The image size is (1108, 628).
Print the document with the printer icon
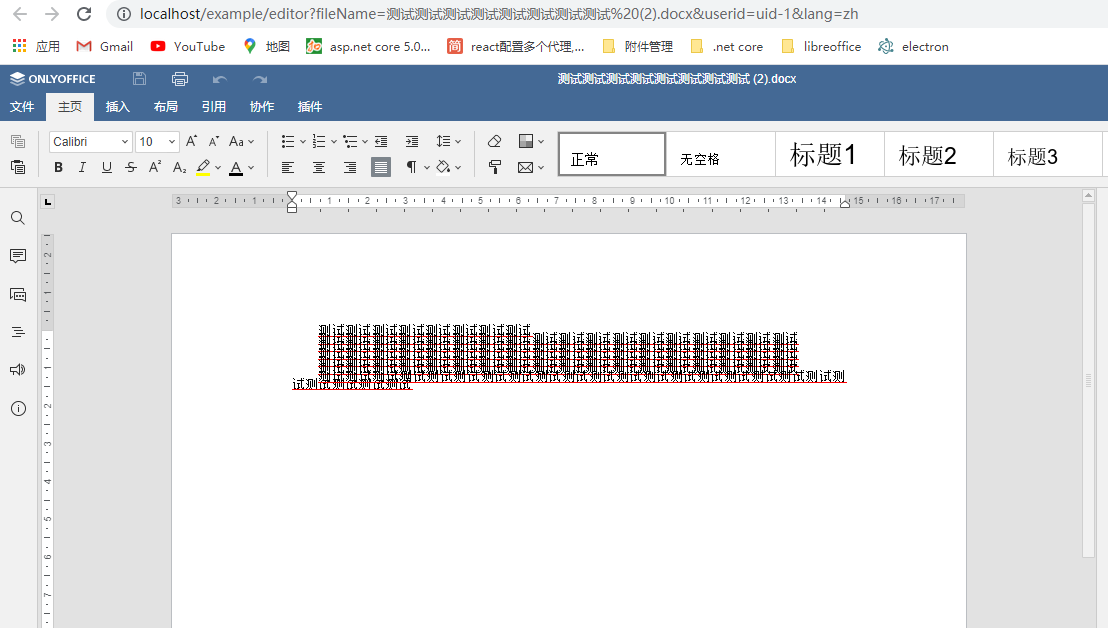pos(179,79)
